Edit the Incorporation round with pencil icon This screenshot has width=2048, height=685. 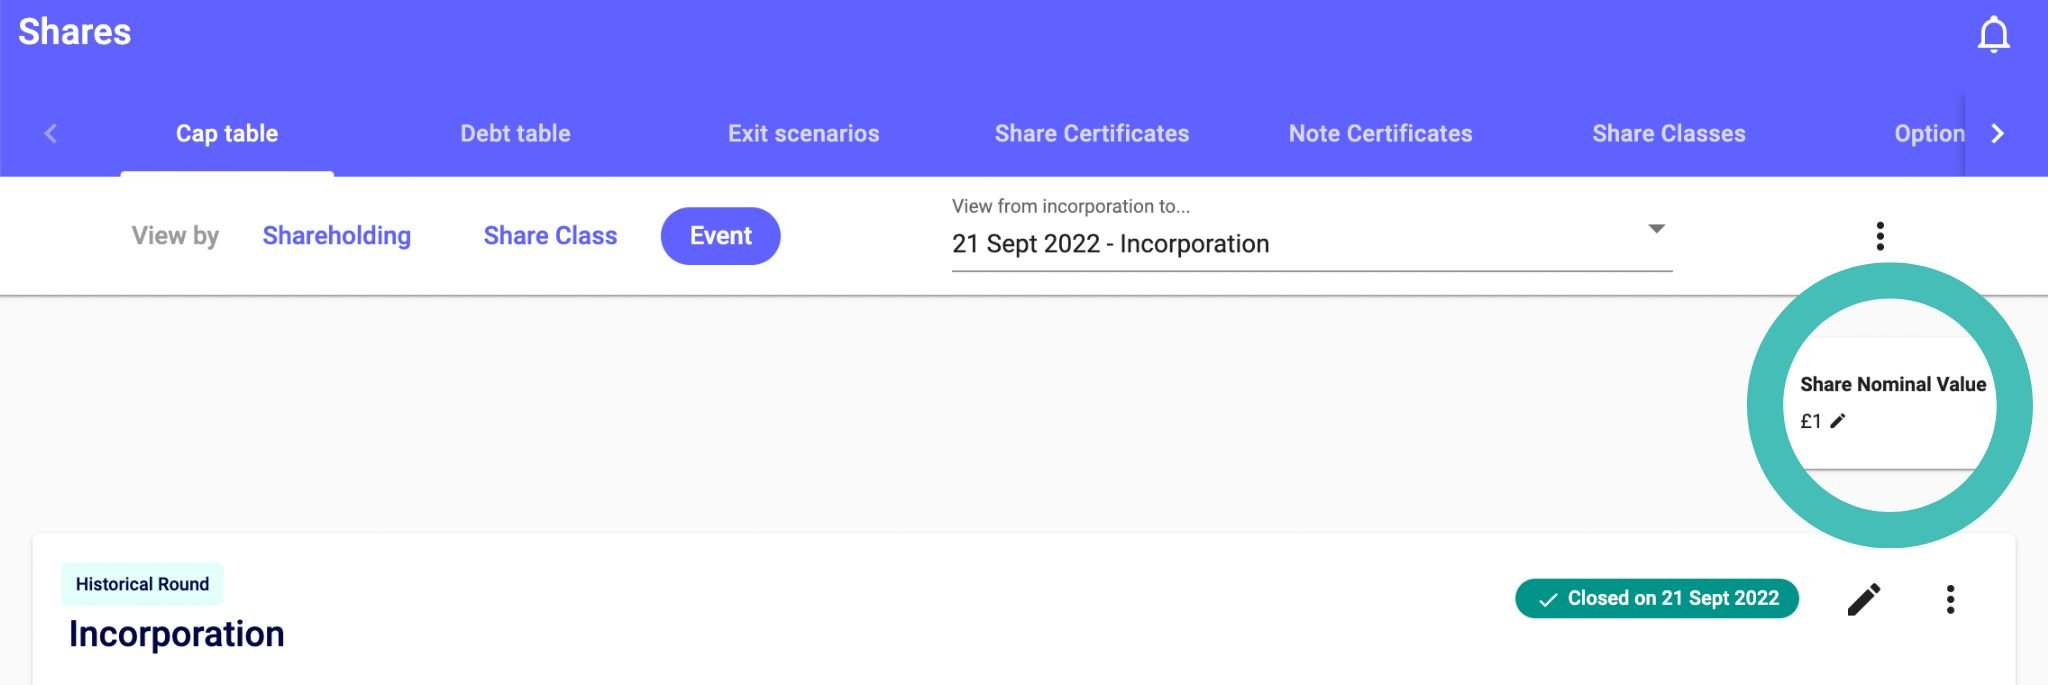[x=1863, y=599]
